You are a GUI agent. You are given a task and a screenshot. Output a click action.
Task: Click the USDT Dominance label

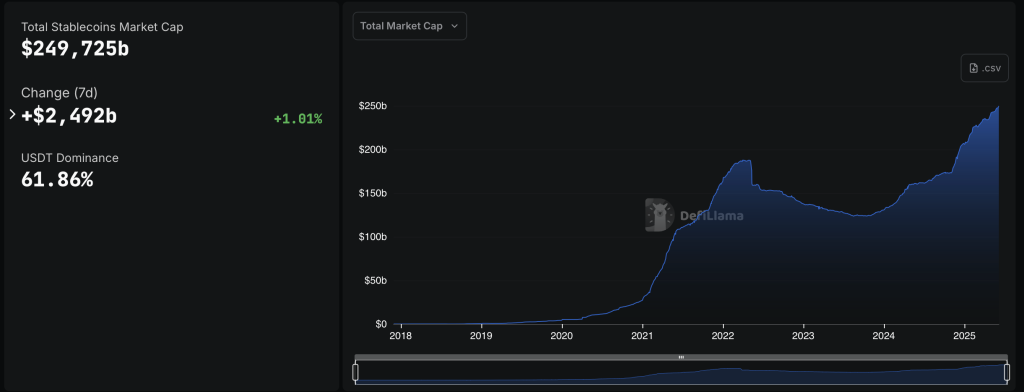pos(70,157)
